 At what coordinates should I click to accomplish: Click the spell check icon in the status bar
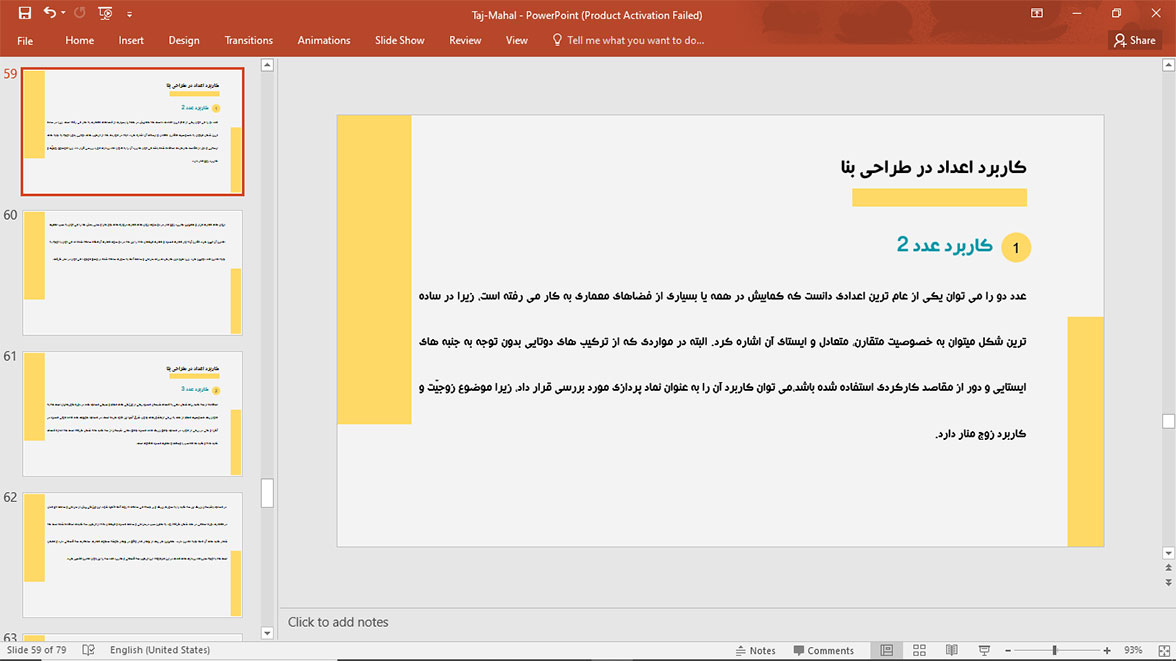click(88, 650)
